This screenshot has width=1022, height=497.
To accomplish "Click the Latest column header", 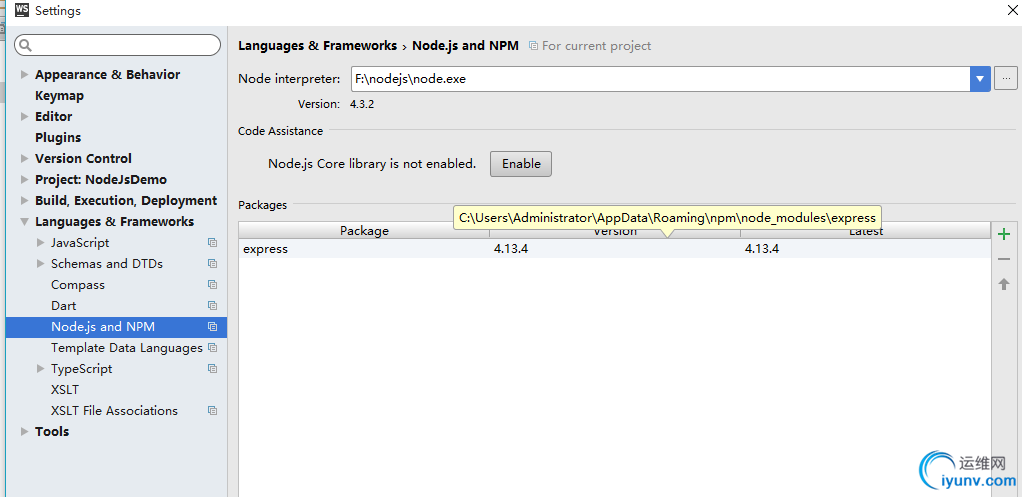I will [866, 231].
